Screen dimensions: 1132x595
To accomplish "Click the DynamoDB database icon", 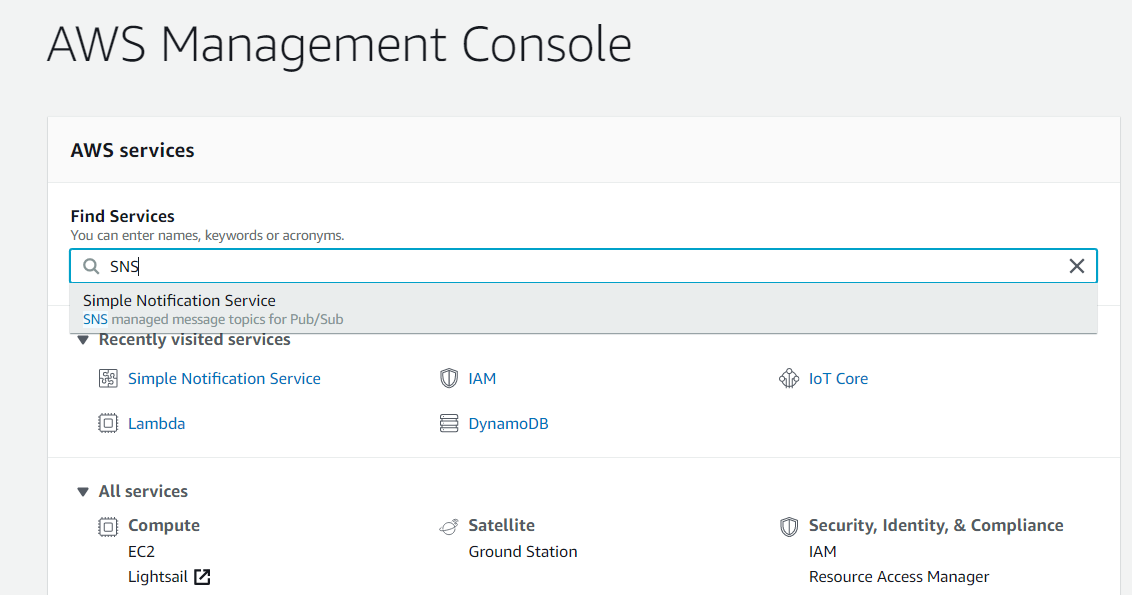I will (x=449, y=424).
